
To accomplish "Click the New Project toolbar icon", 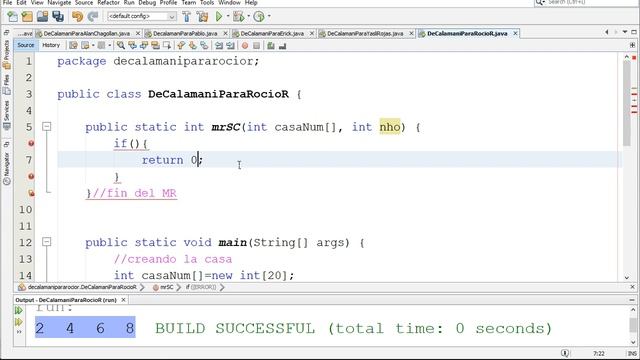I will tap(27, 16).
